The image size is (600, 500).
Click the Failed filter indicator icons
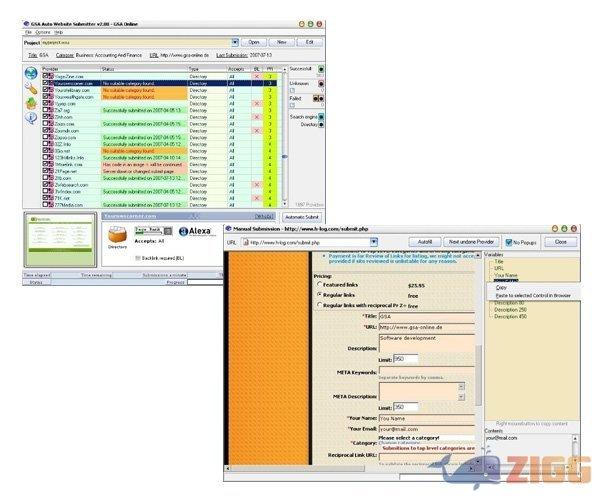[318, 99]
